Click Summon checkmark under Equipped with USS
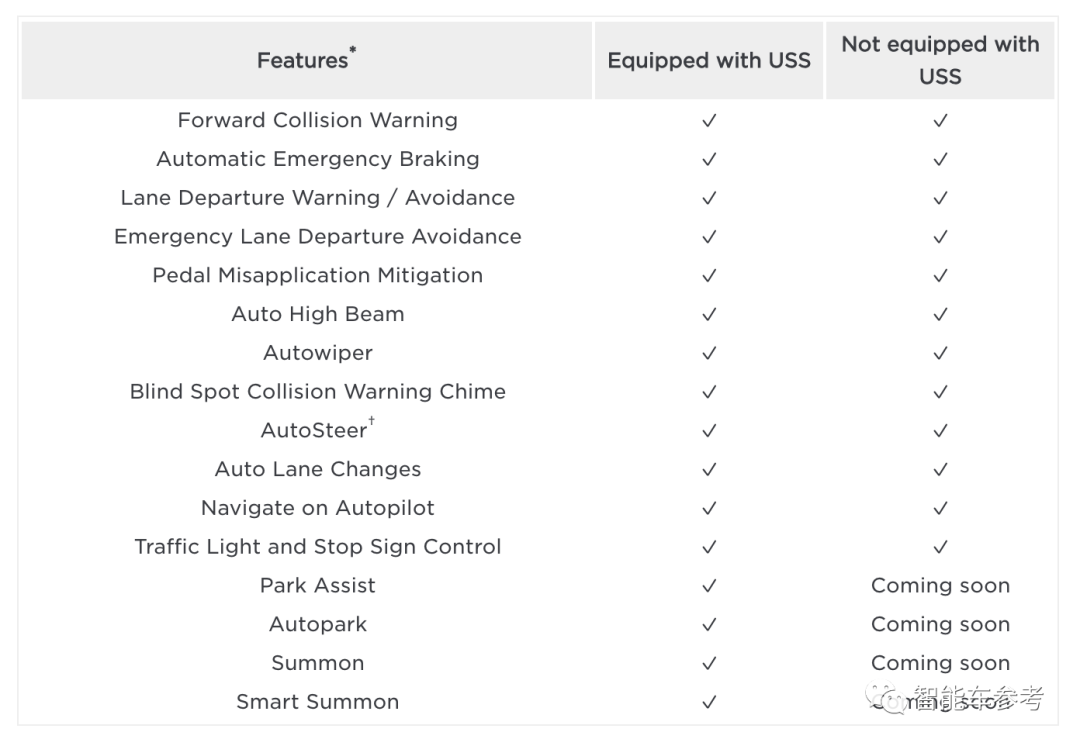This screenshot has height=746, width=1080. (x=709, y=663)
